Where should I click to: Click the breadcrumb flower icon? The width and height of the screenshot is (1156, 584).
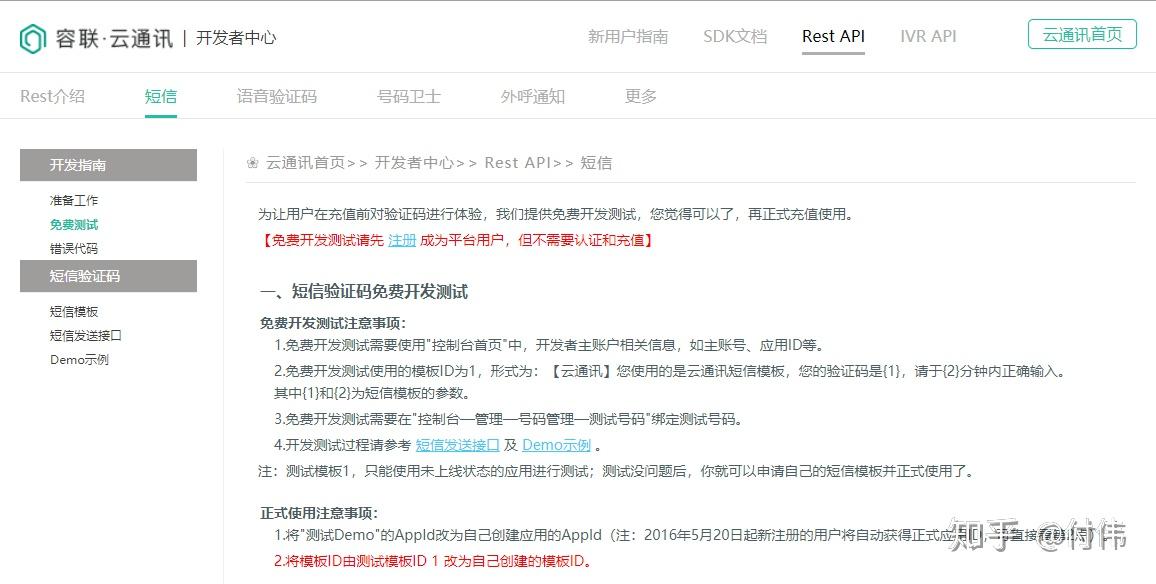[x=253, y=163]
